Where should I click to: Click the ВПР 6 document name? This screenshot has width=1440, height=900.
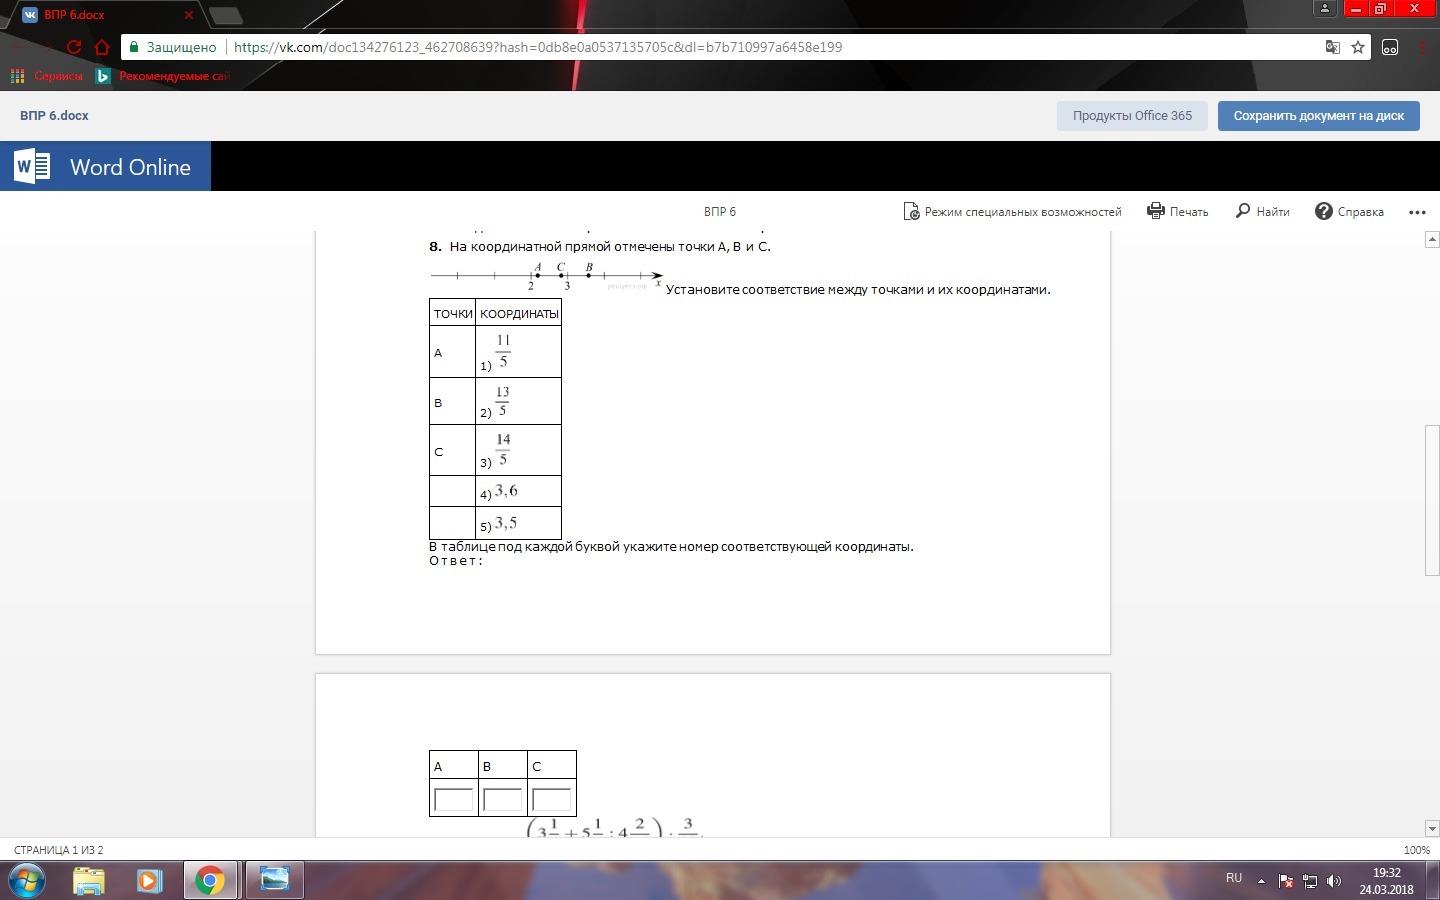click(x=720, y=212)
